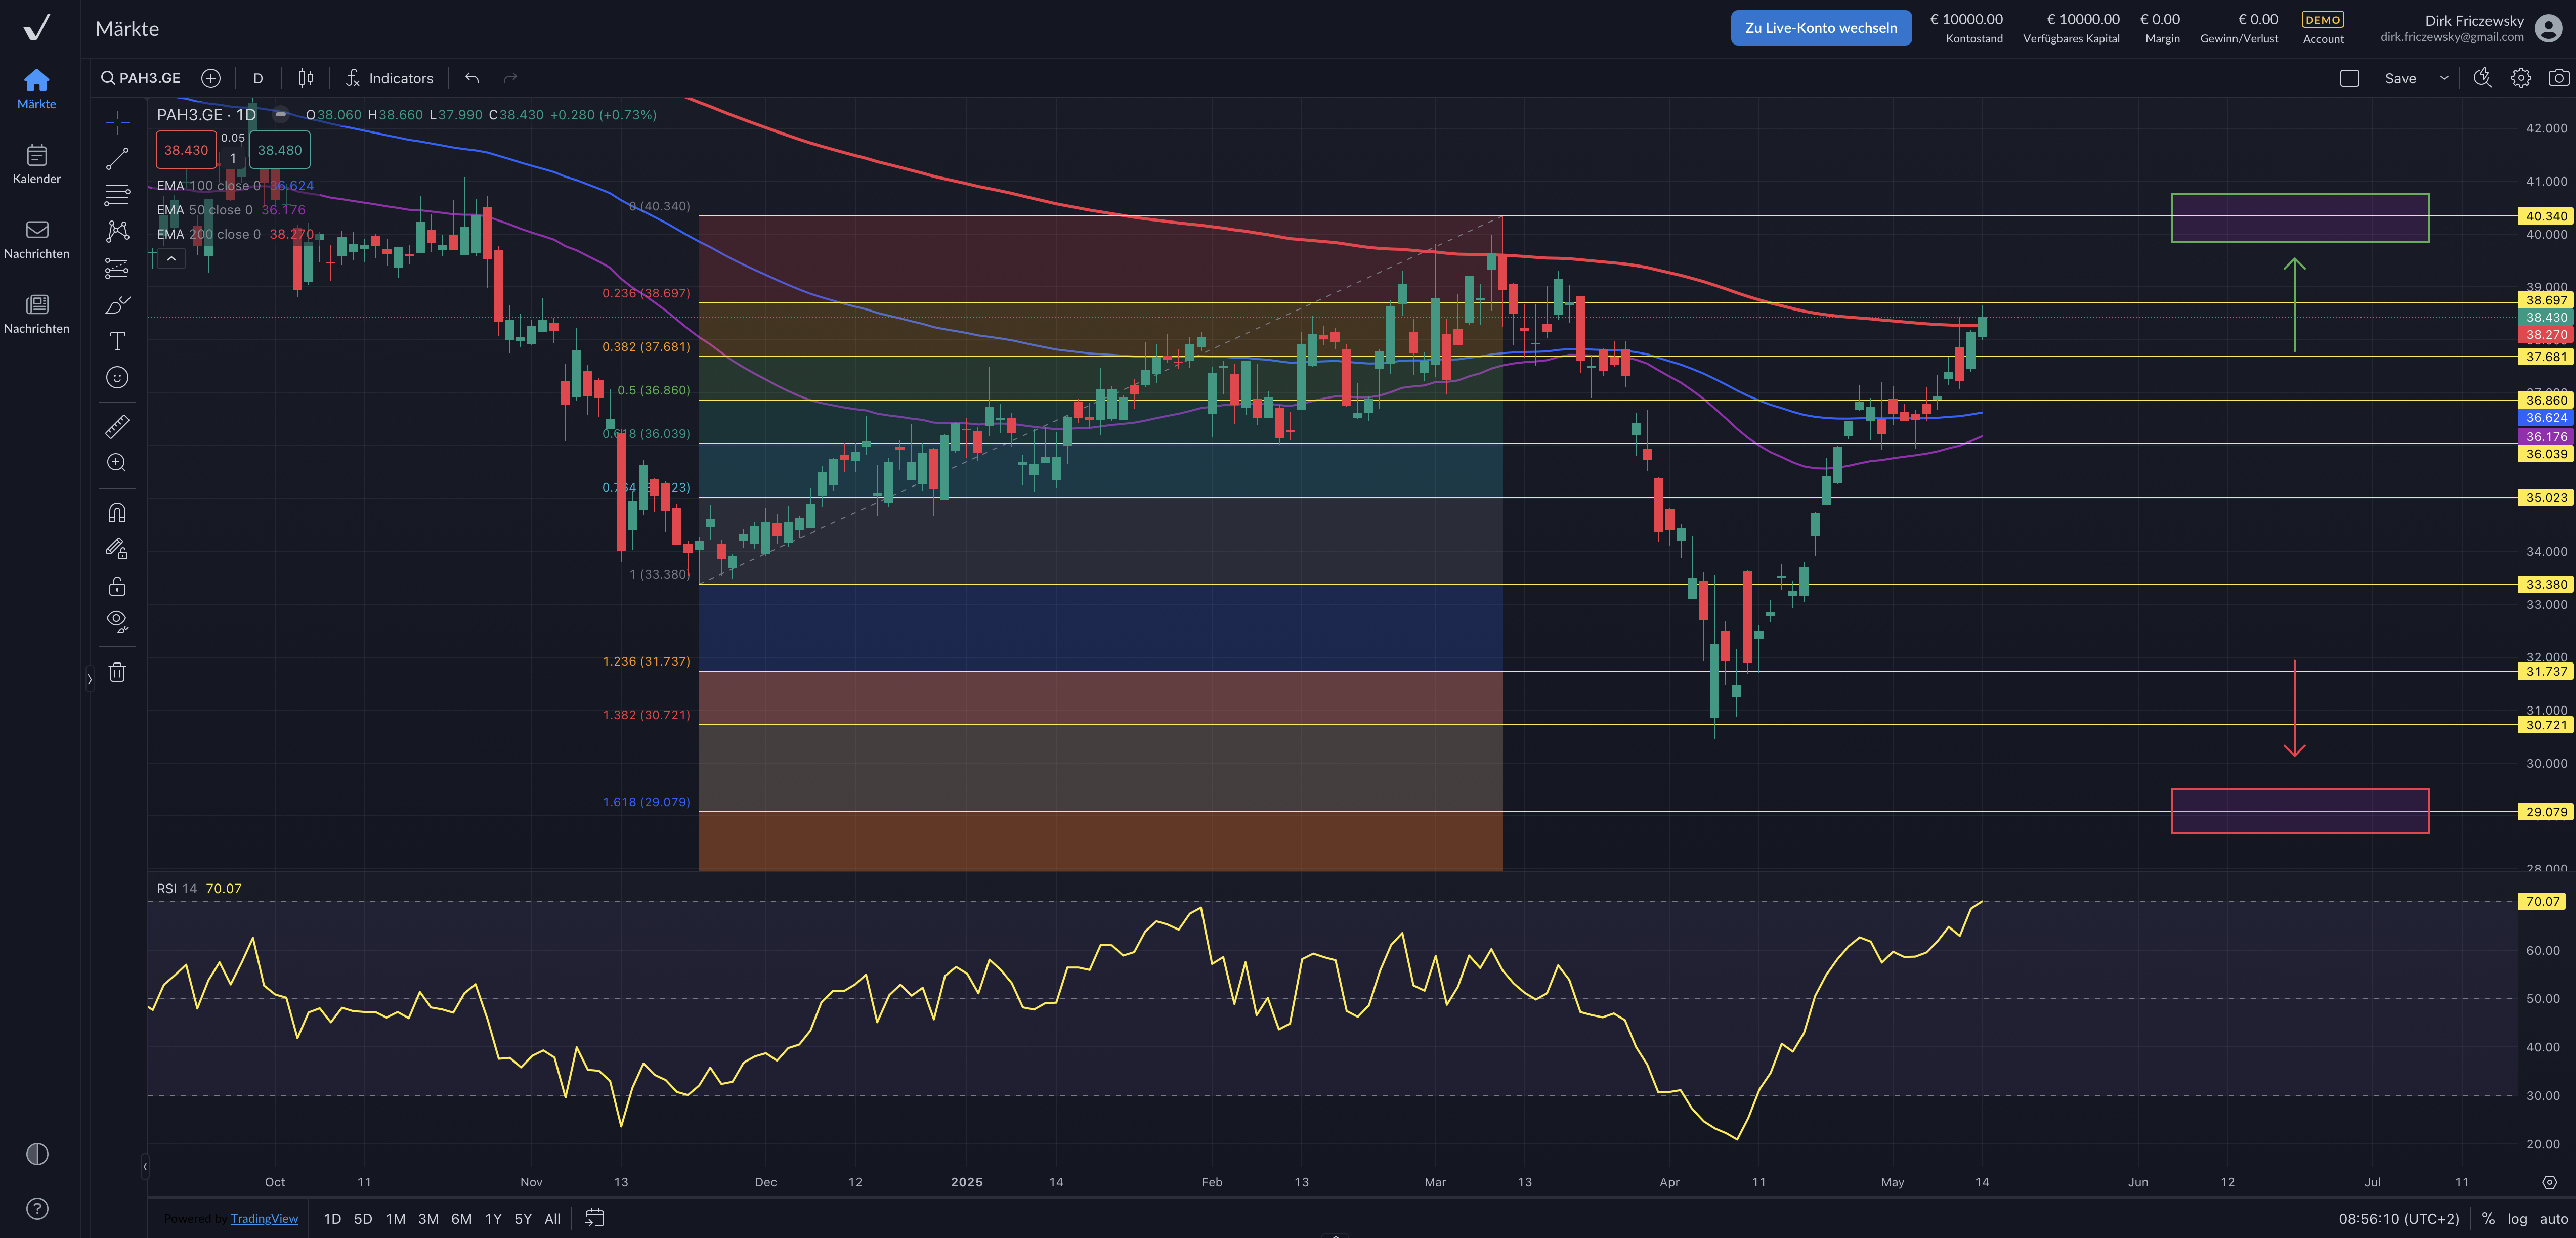Switch to the 3M time range
2576x1238 pixels.
click(x=428, y=1219)
